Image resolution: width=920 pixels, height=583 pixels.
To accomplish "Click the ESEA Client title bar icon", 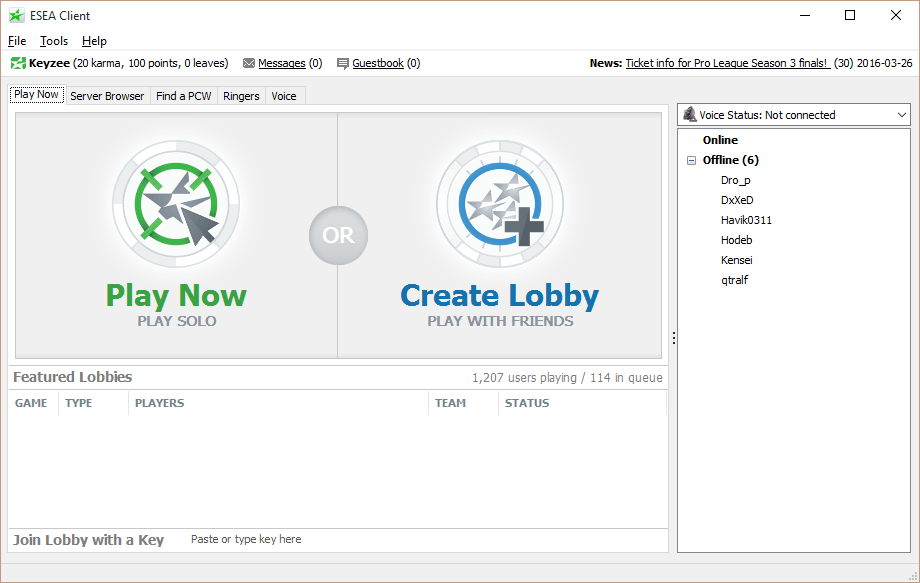I will (16, 16).
